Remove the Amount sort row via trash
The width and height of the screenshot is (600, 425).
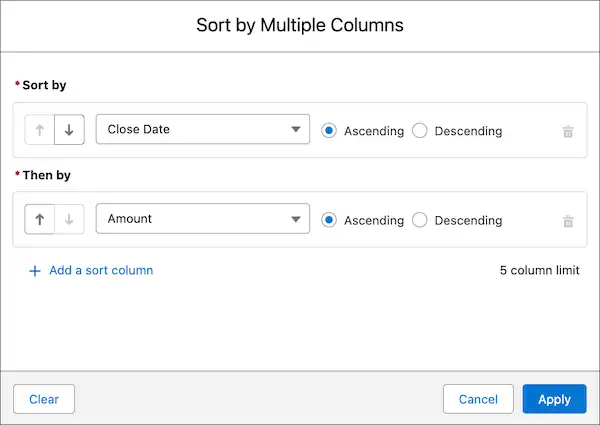568,221
